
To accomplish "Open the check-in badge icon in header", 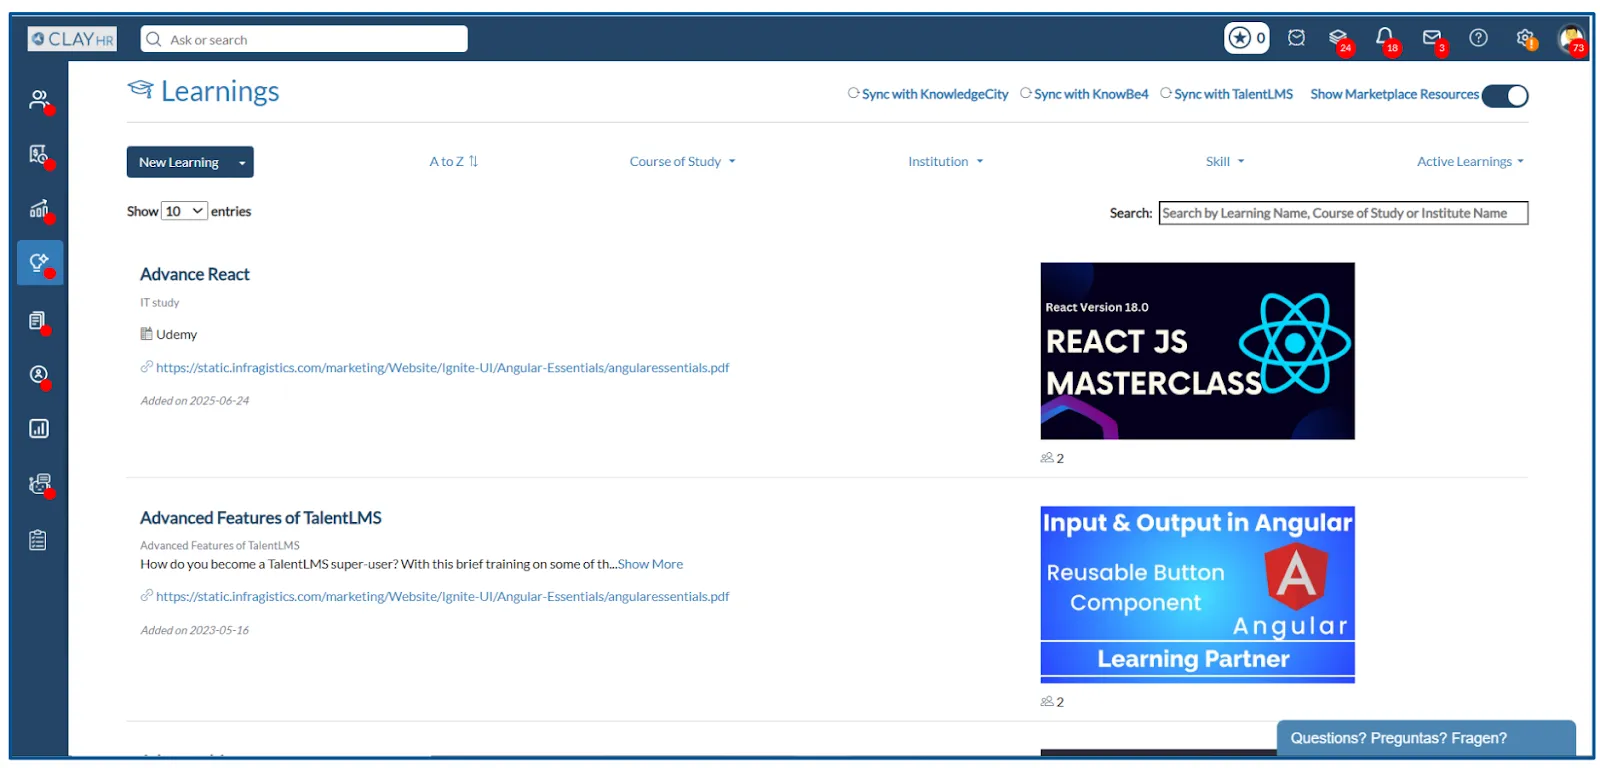I will [1296, 38].
